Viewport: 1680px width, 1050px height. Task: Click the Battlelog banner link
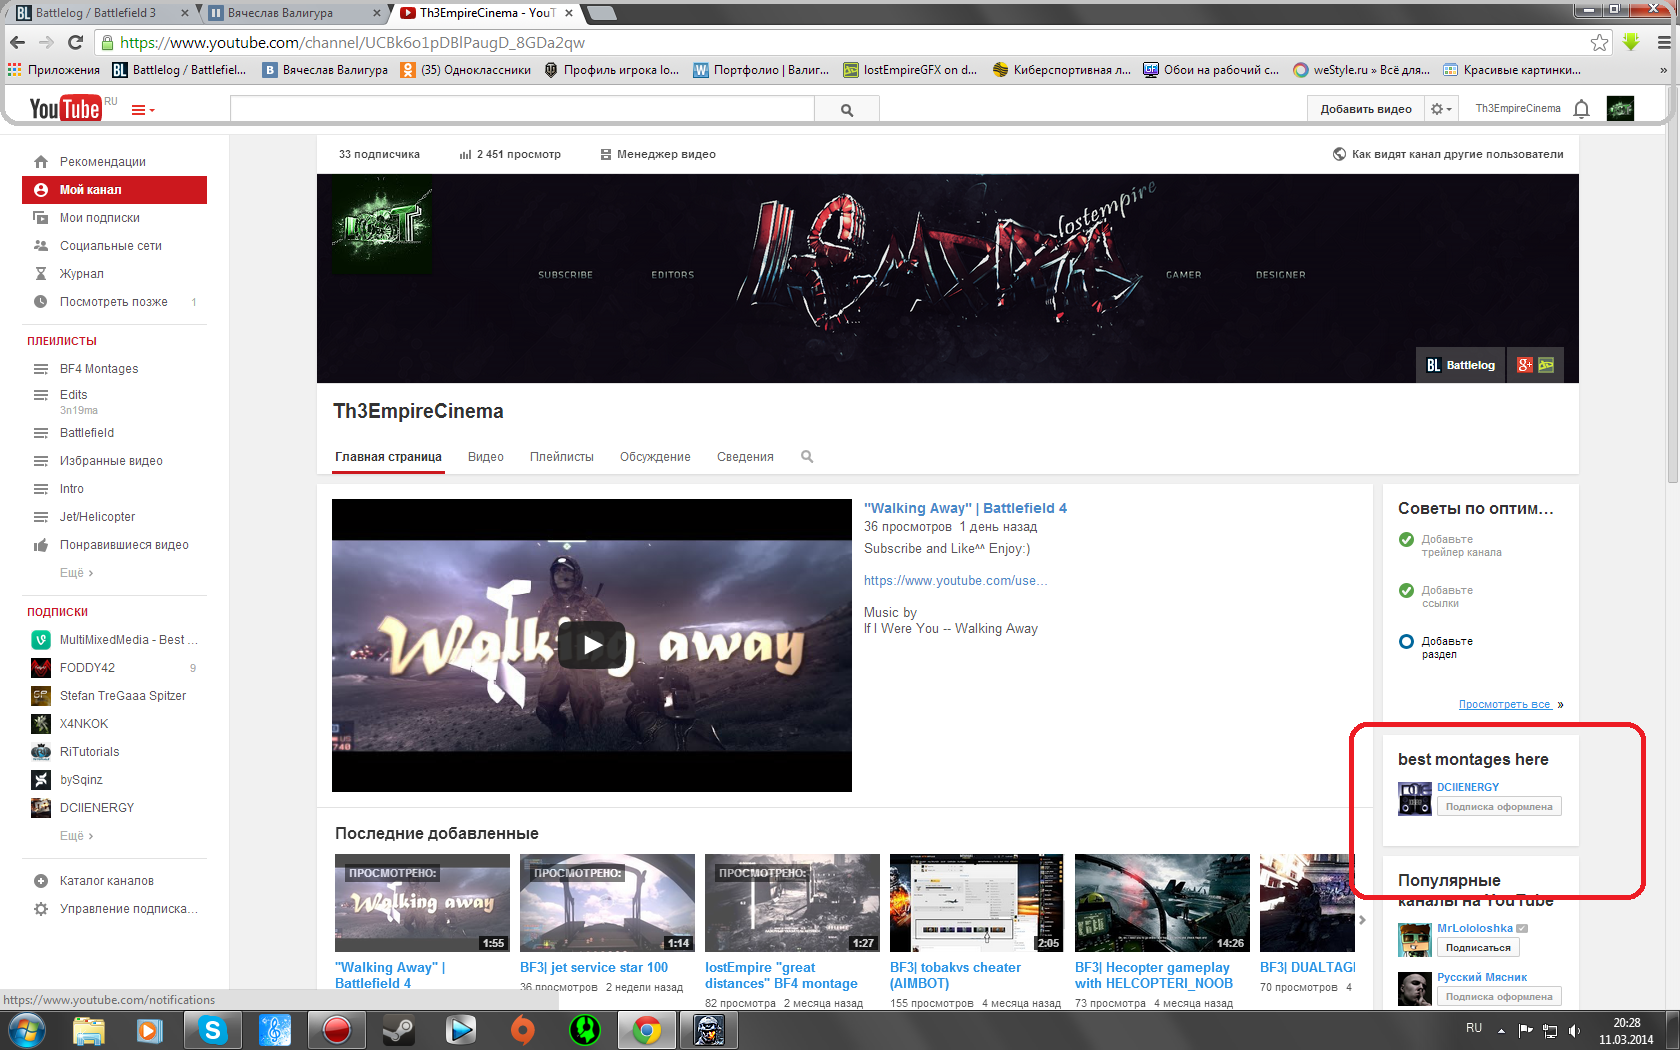click(x=1461, y=365)
